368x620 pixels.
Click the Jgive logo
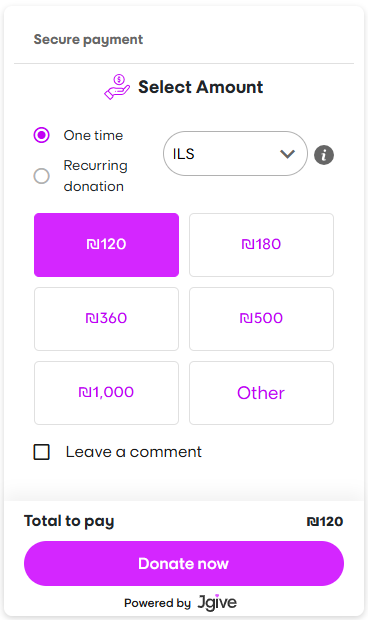(x=217, y=602)
